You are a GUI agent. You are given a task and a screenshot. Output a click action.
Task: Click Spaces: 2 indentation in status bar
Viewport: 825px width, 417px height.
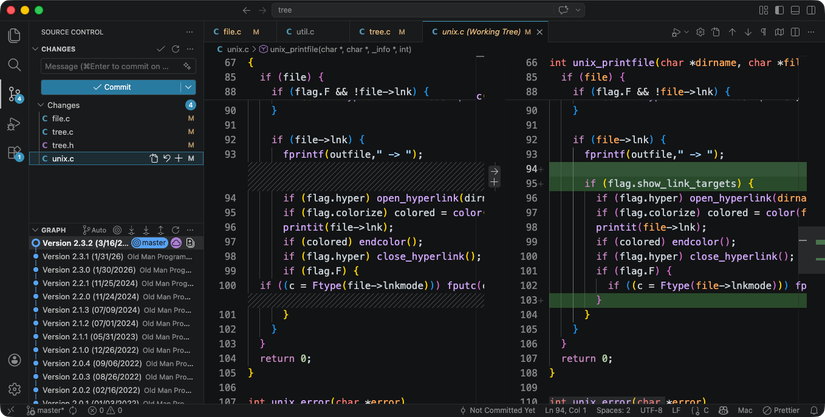coord(613,410)
